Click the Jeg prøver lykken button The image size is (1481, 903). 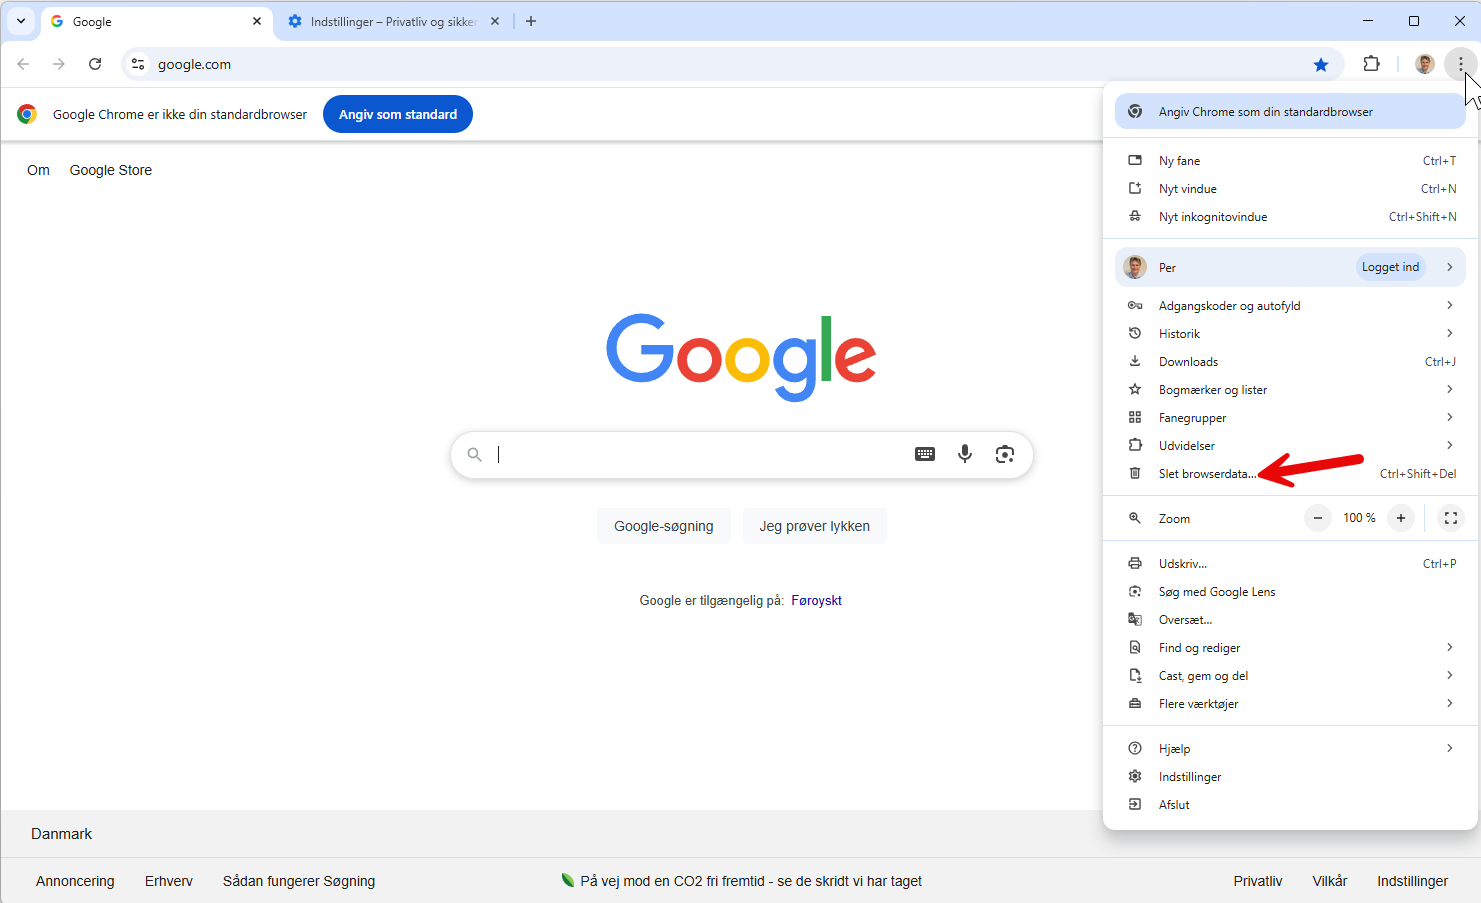point(815,526)
